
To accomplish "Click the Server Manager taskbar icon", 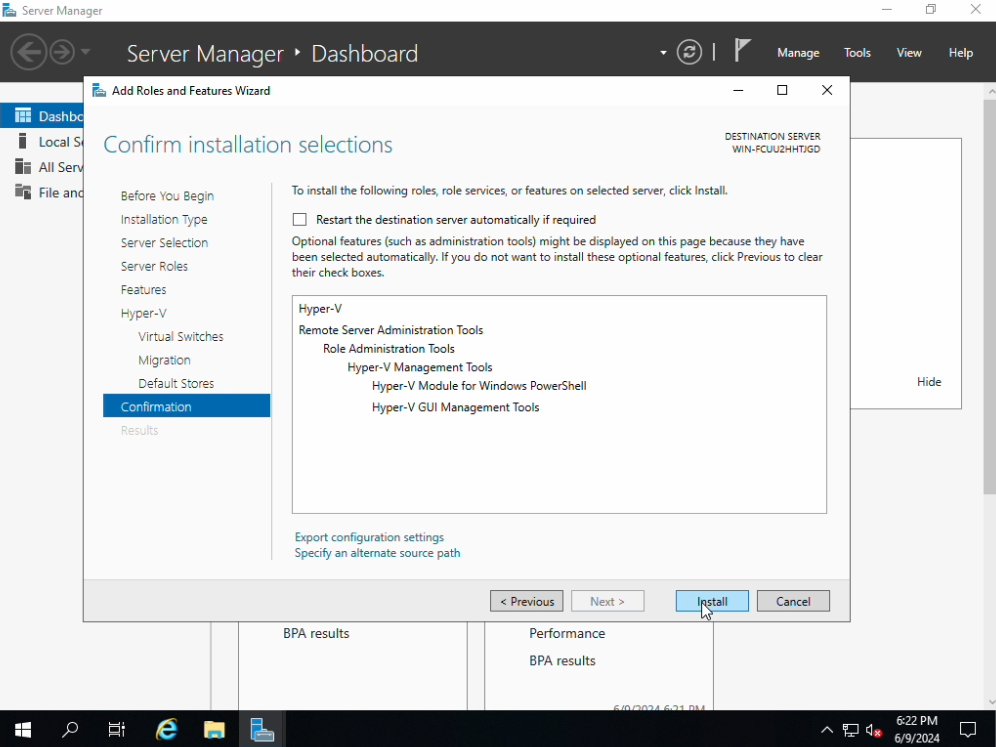I will 262,729.
